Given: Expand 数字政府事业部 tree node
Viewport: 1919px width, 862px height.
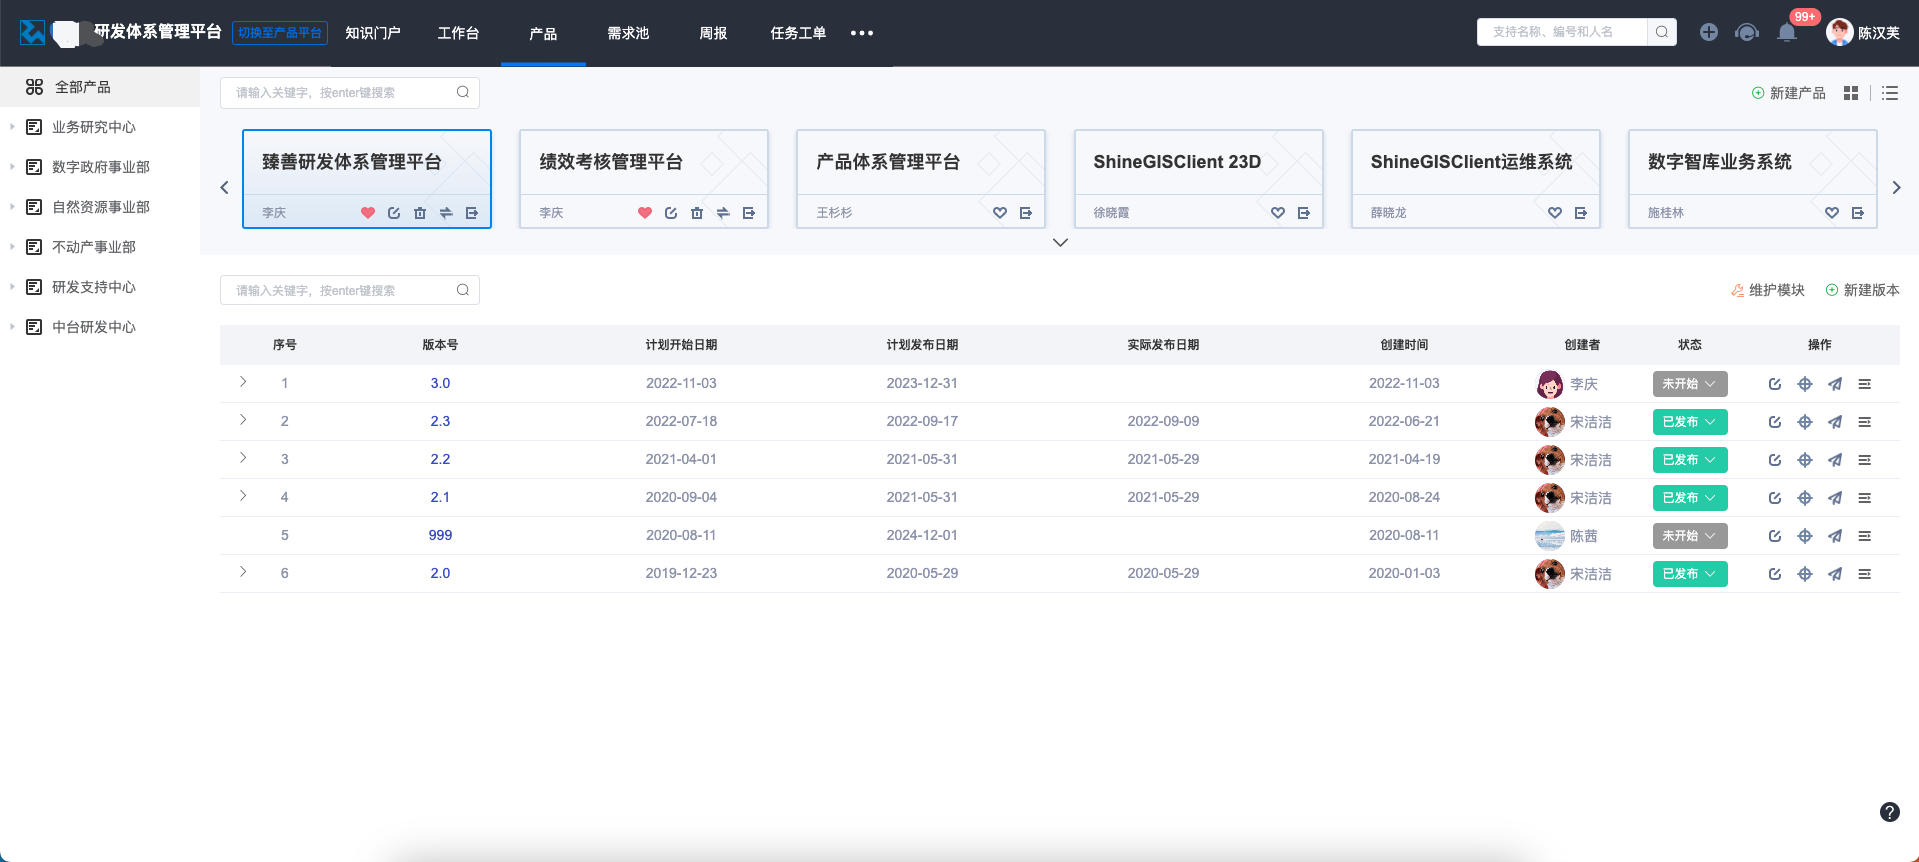Looking at the screenshot, I should point(12,167).
